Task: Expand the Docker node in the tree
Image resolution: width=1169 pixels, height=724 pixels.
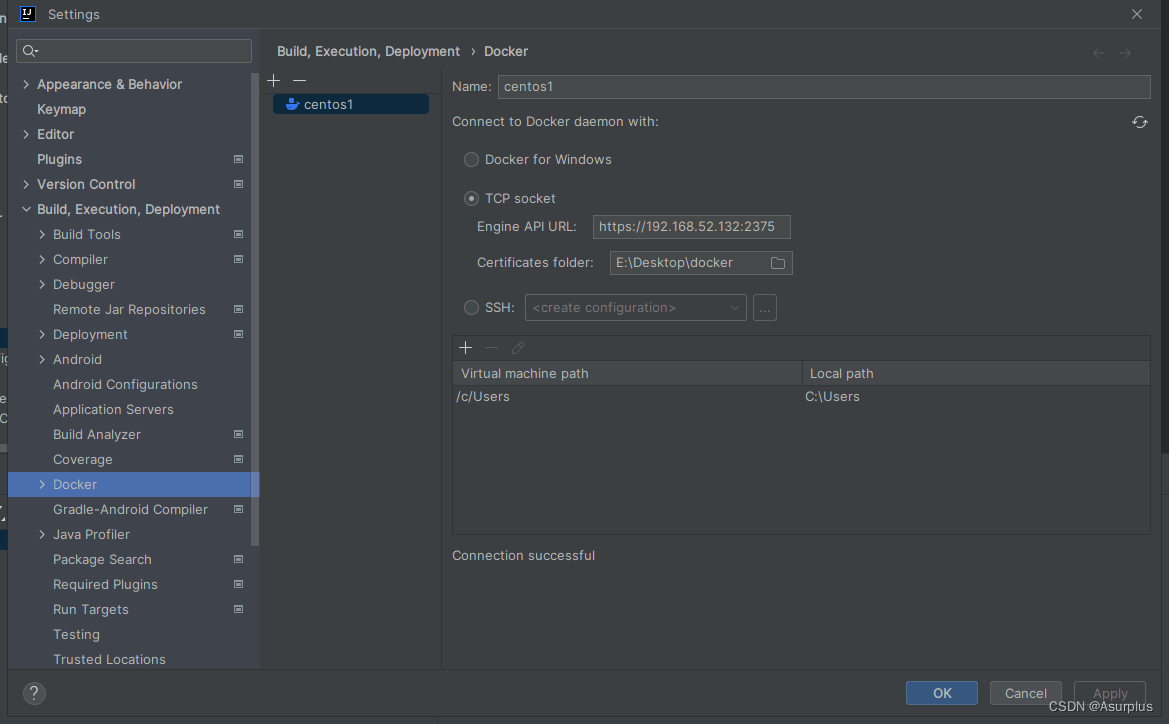Action: [42, 485]
